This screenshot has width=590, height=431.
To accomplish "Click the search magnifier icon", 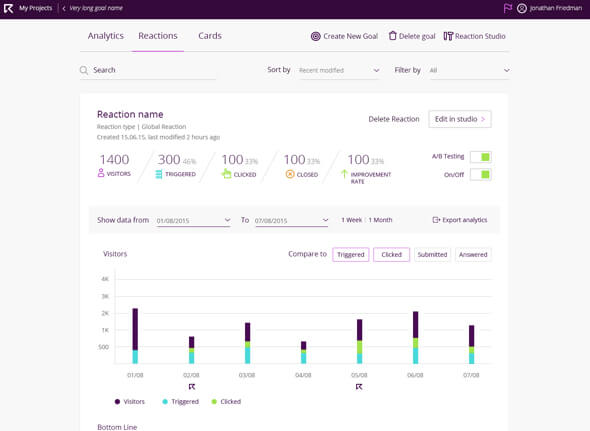I will (84, 70).
